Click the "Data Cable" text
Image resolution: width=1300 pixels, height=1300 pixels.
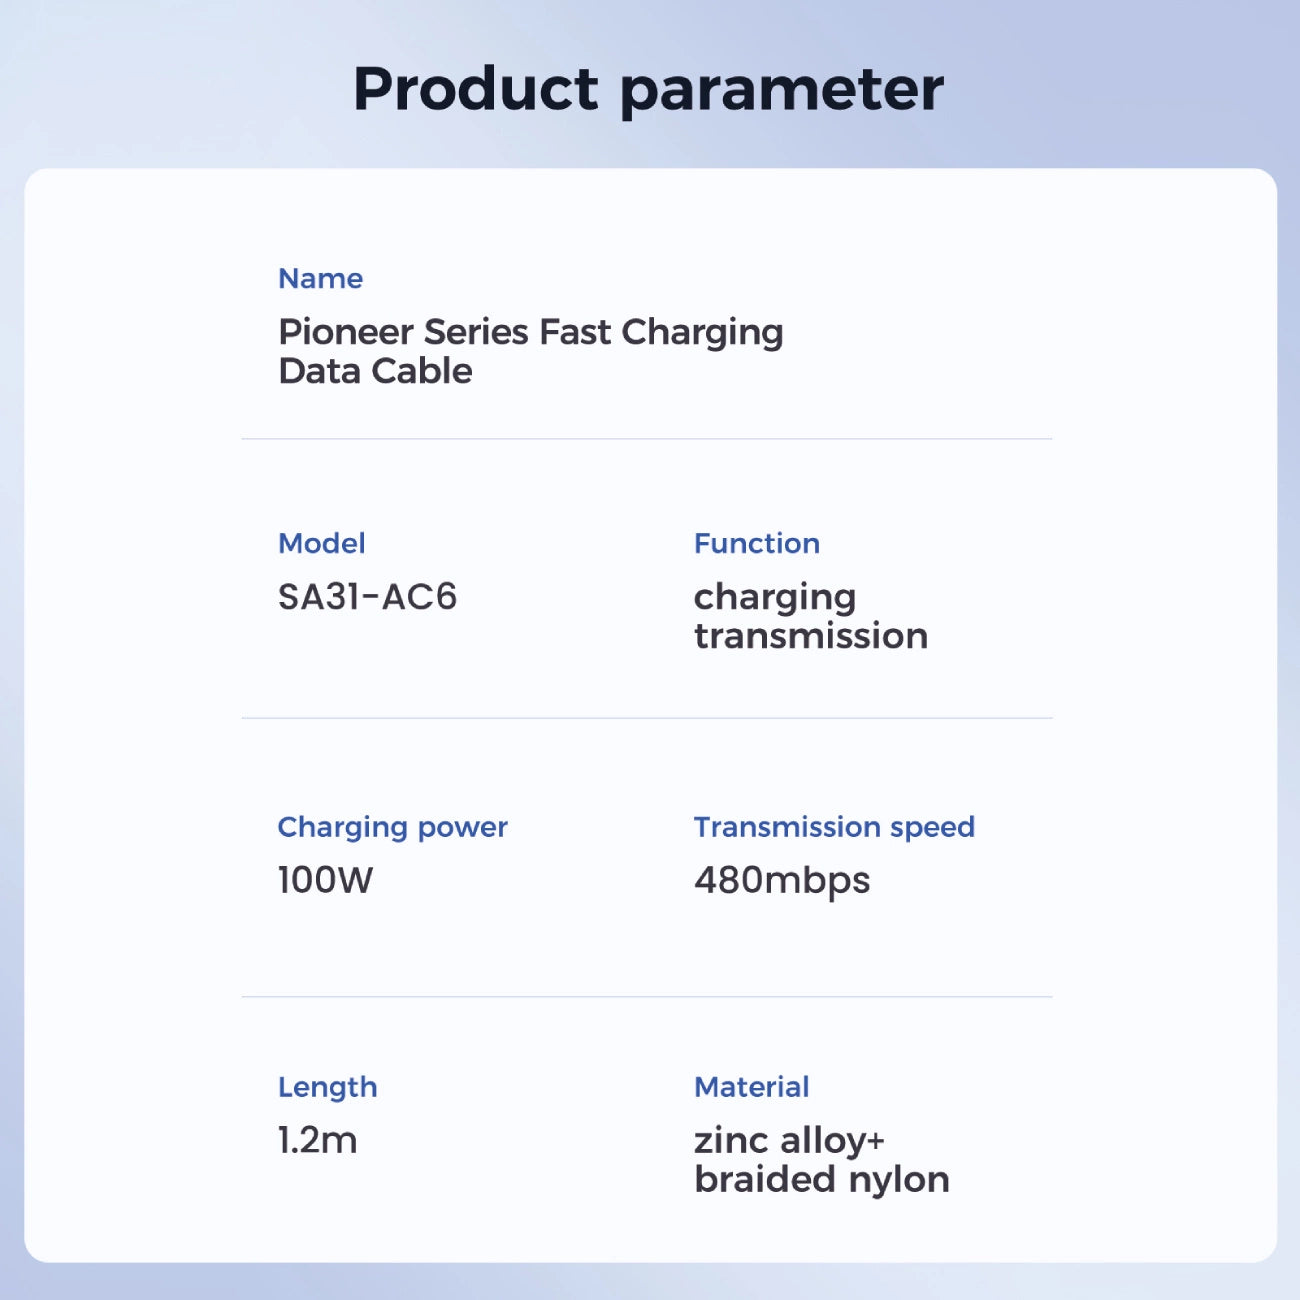click(375, 371)
